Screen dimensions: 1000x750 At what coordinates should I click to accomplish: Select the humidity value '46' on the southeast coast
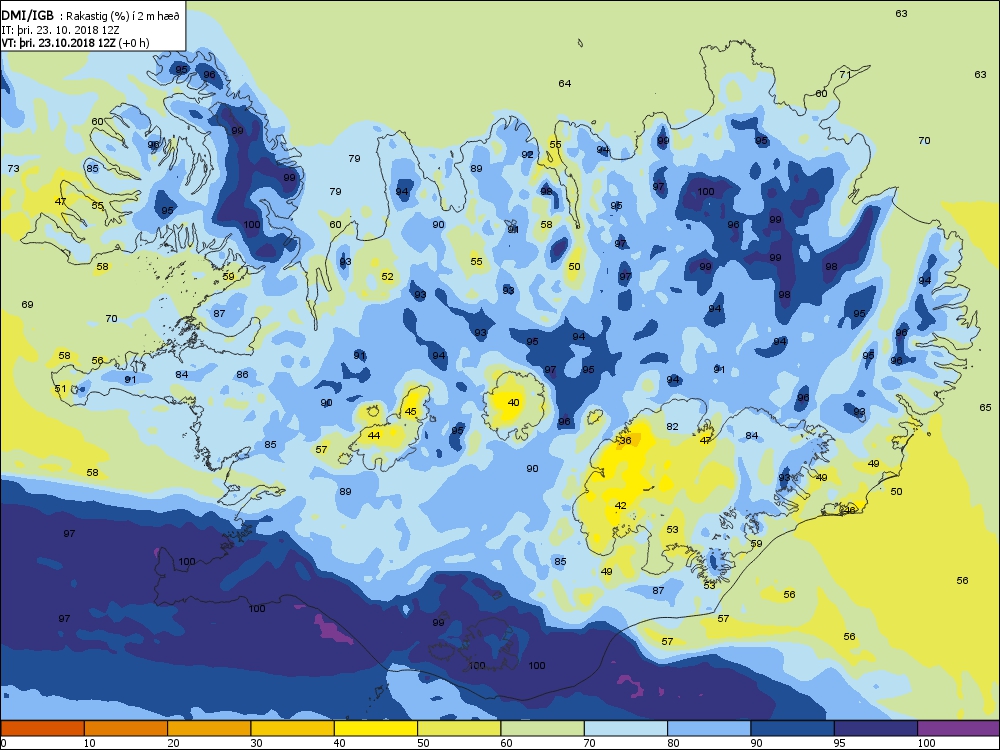(x=849, y=511)
